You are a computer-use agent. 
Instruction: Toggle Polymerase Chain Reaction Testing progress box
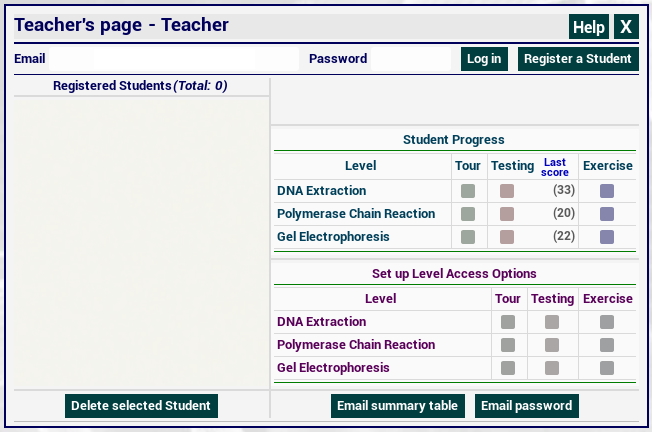click(507, 214)
